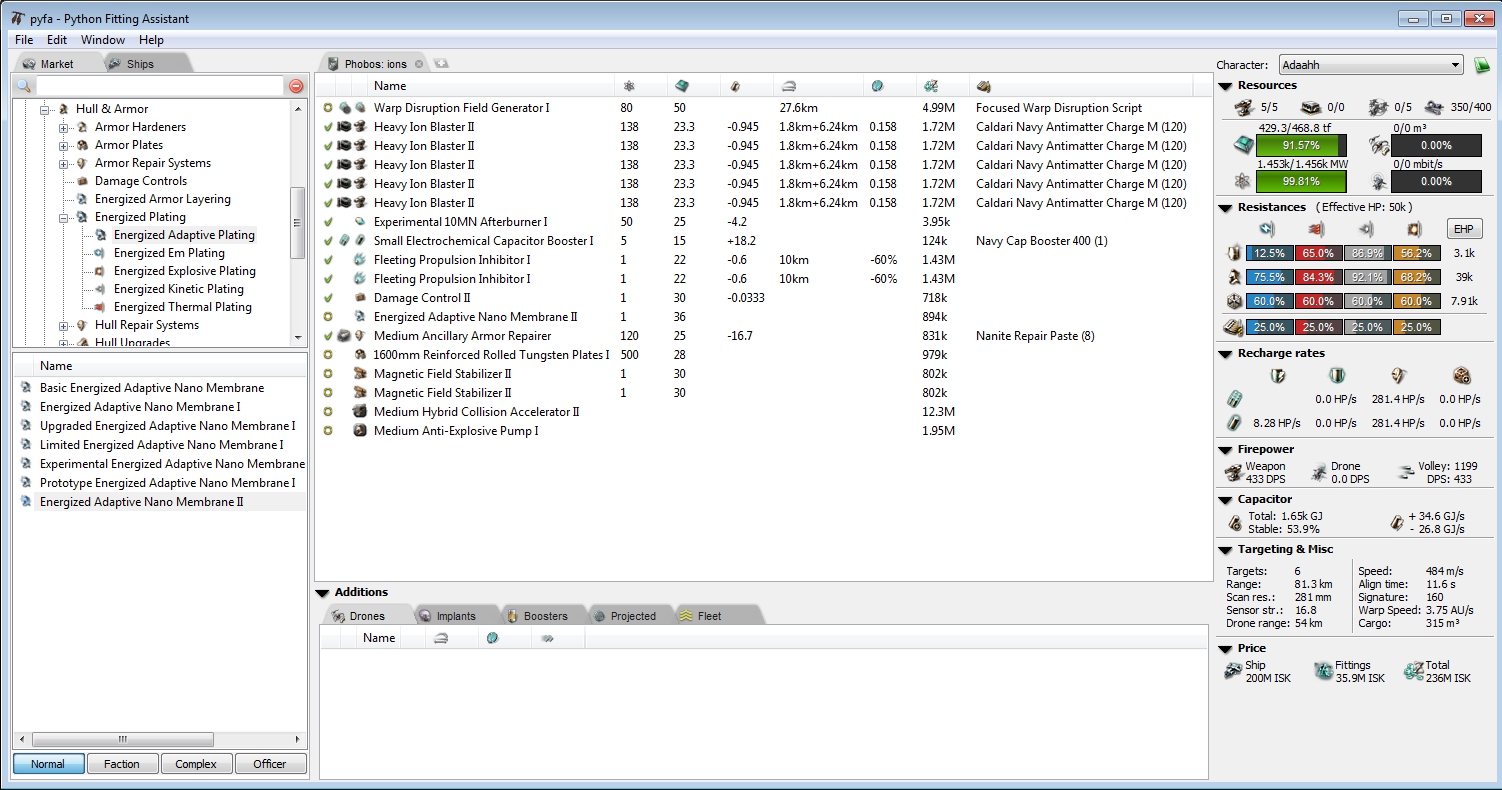Click the Weapon DPS icon in Firepower
1502x790 pixels.
pyautogui.click(x=1234, y=472)
